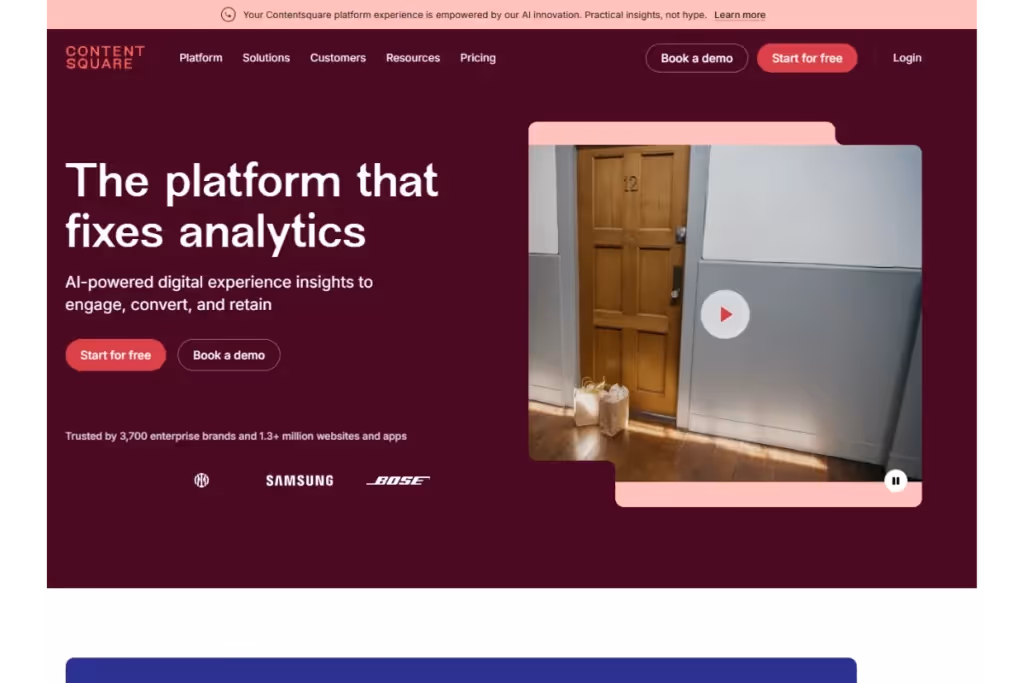
Task: Open the Learn more link in the banner
Action: [739, 14]
